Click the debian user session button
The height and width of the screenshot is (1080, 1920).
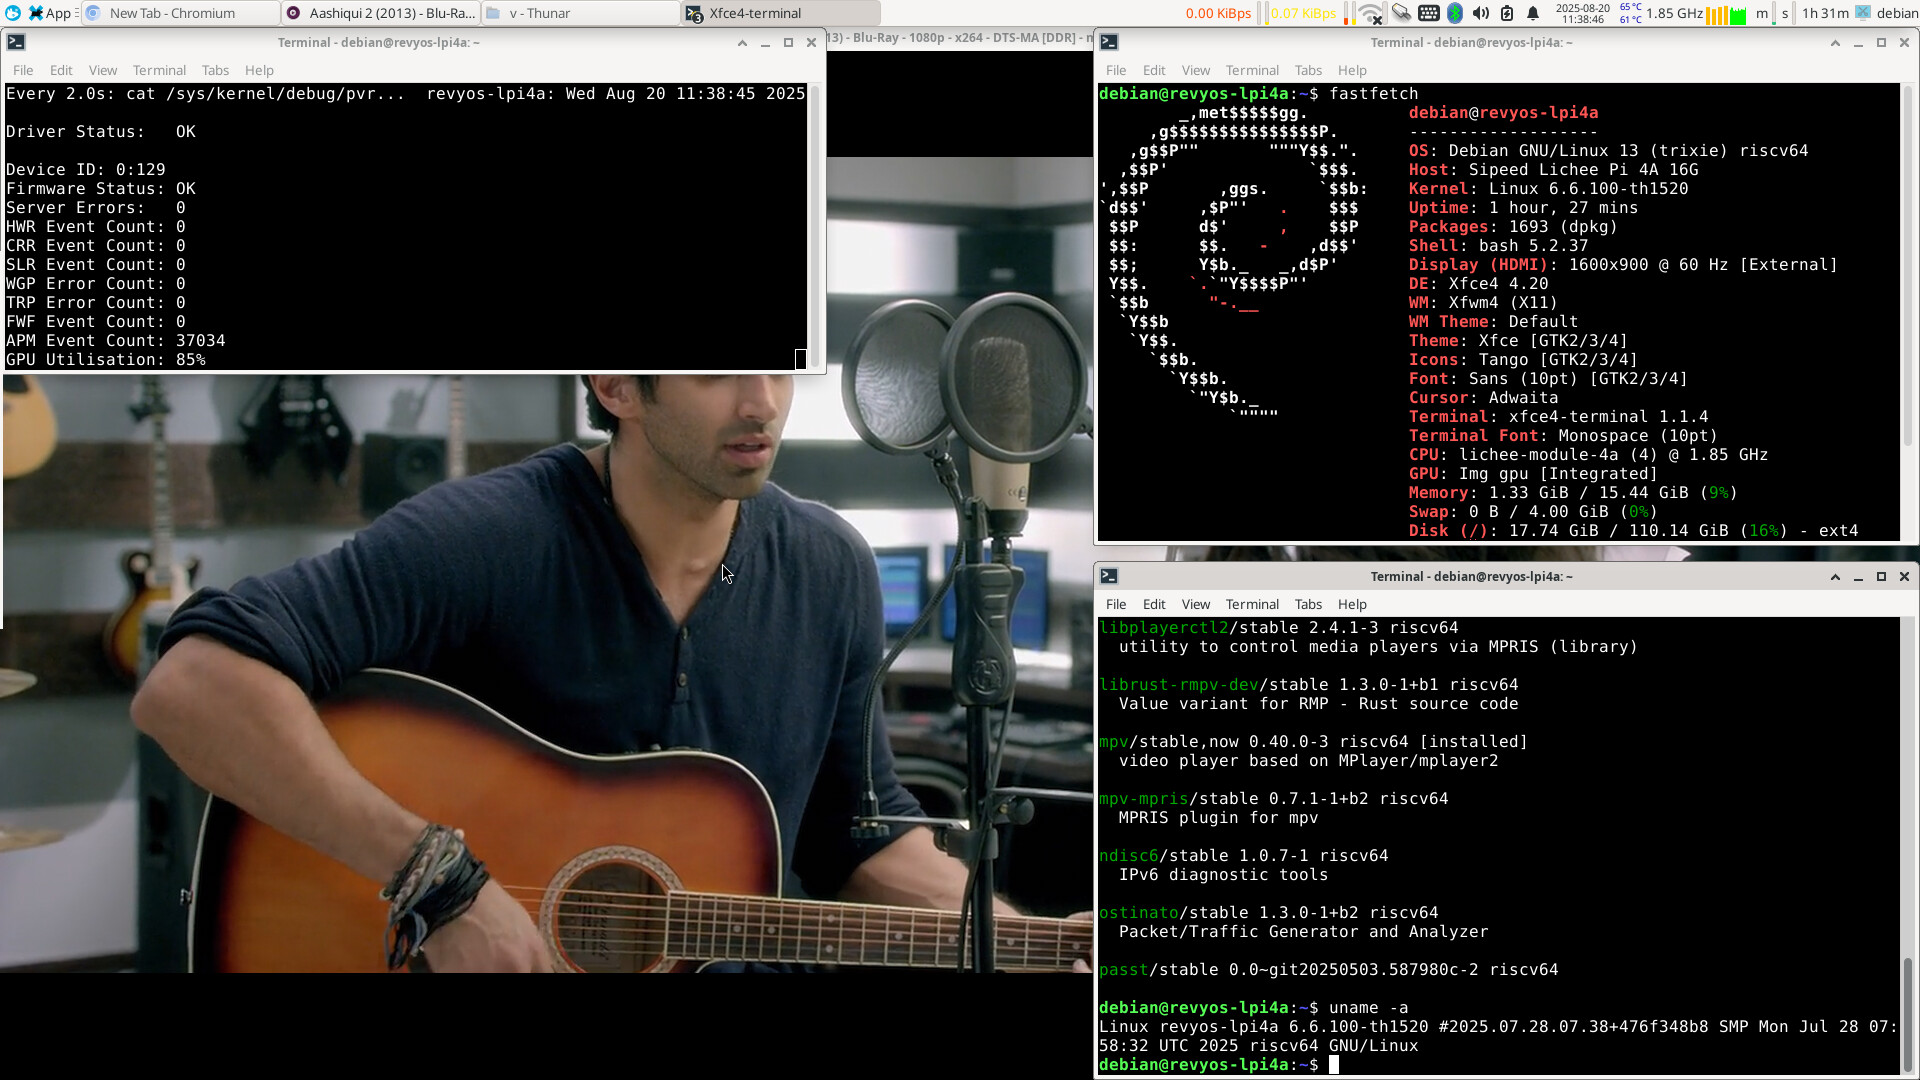(1888, 13)
